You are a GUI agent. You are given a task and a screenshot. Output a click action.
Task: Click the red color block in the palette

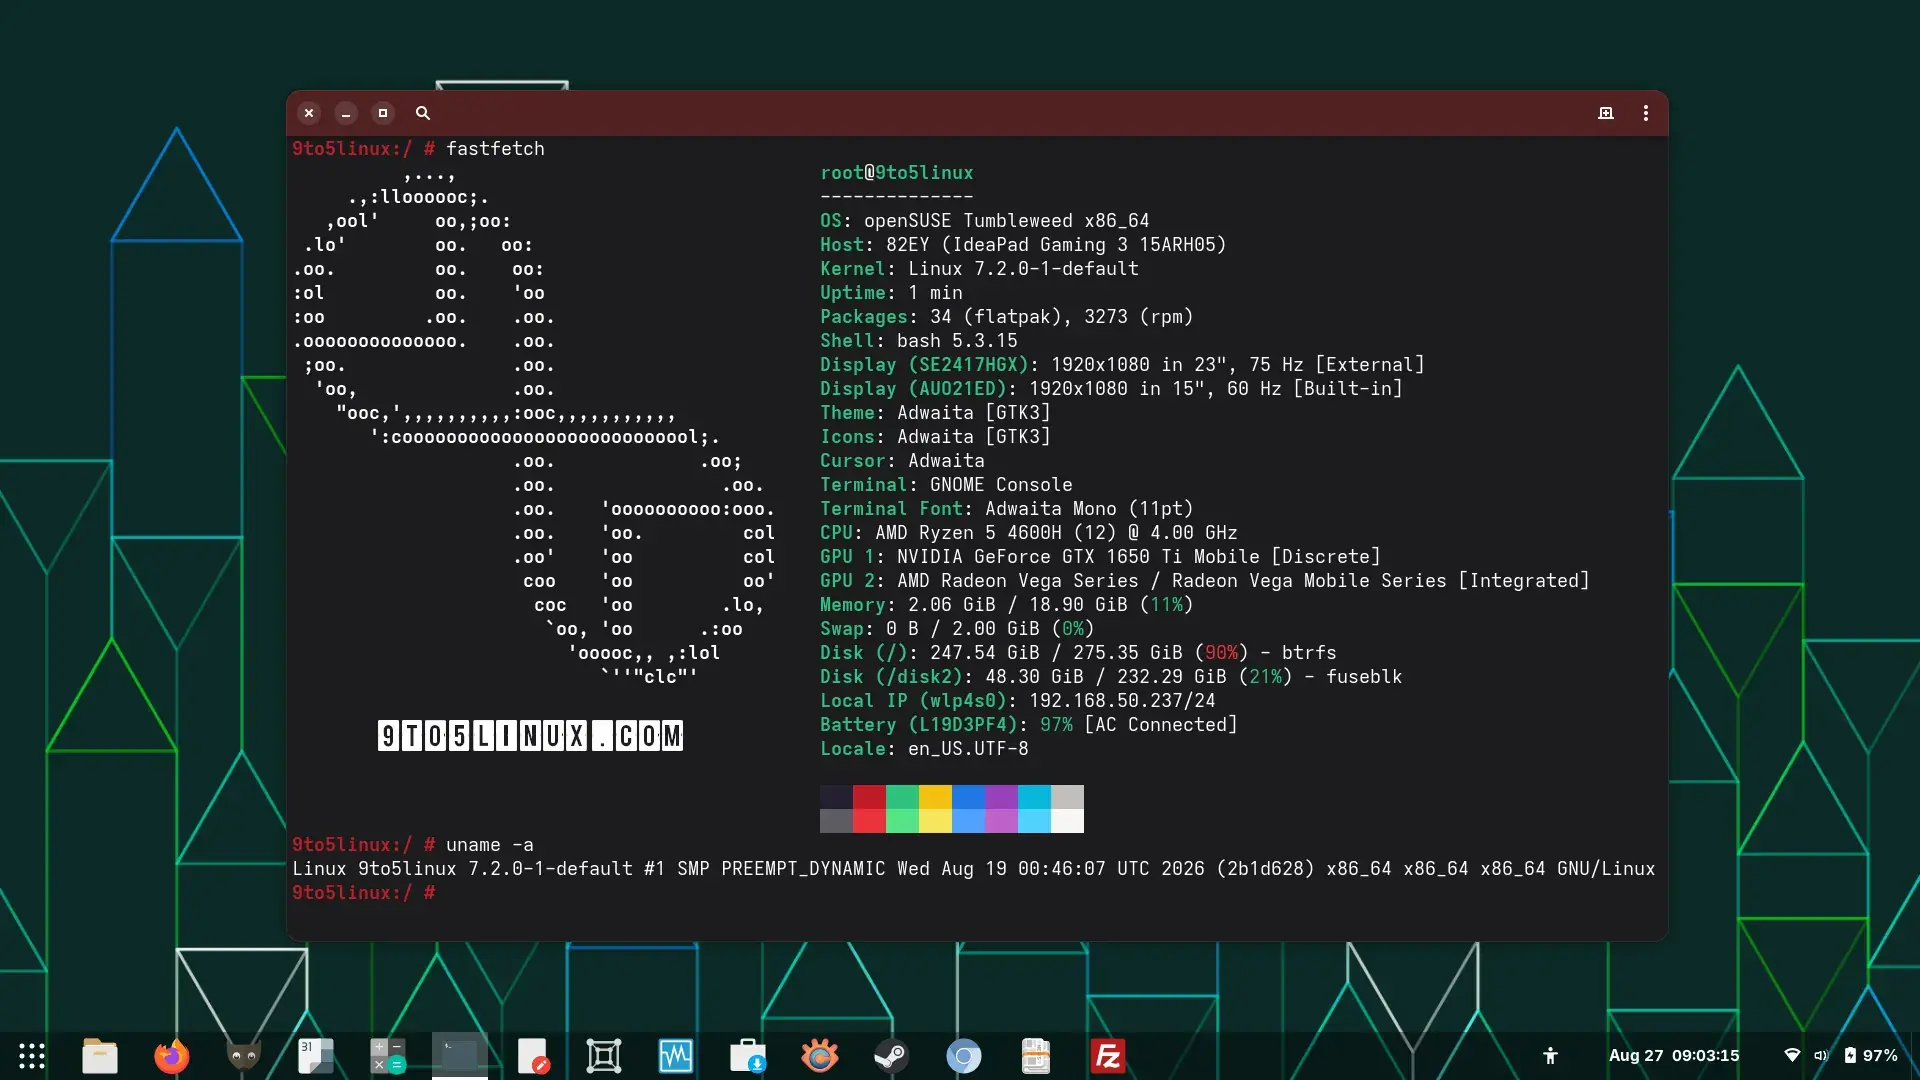[869, 797]
